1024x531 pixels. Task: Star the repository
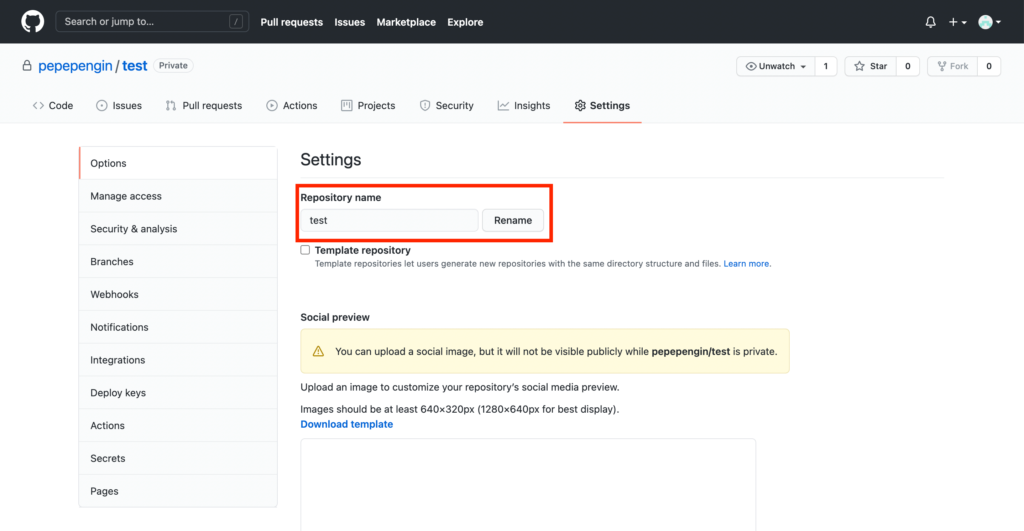point(871,66)
